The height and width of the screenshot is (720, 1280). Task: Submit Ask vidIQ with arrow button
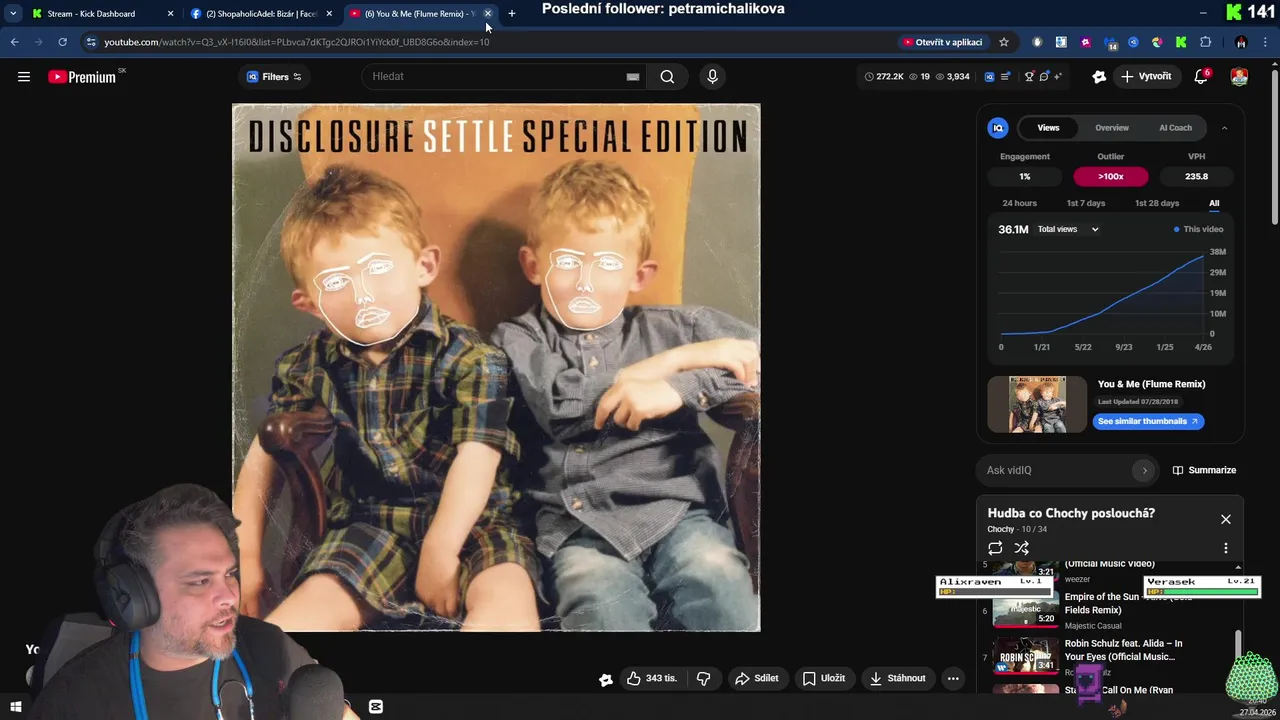click(1144, 470)
